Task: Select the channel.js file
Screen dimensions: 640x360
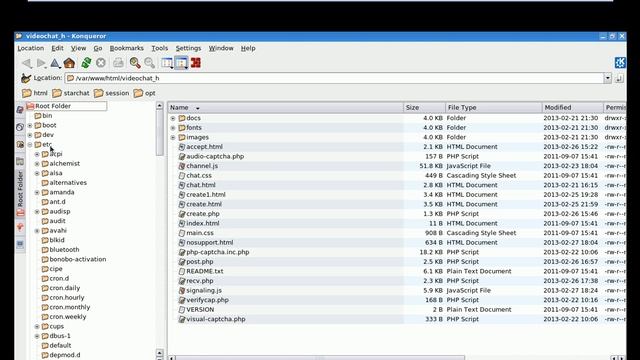Action: coord(202,166)
